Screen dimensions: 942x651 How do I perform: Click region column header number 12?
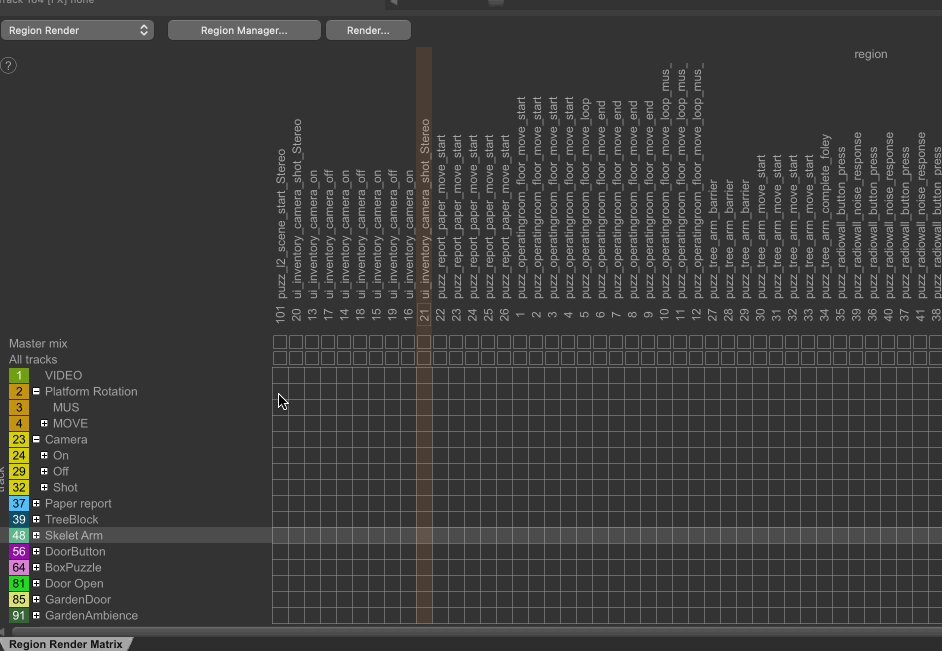(696, 315)
